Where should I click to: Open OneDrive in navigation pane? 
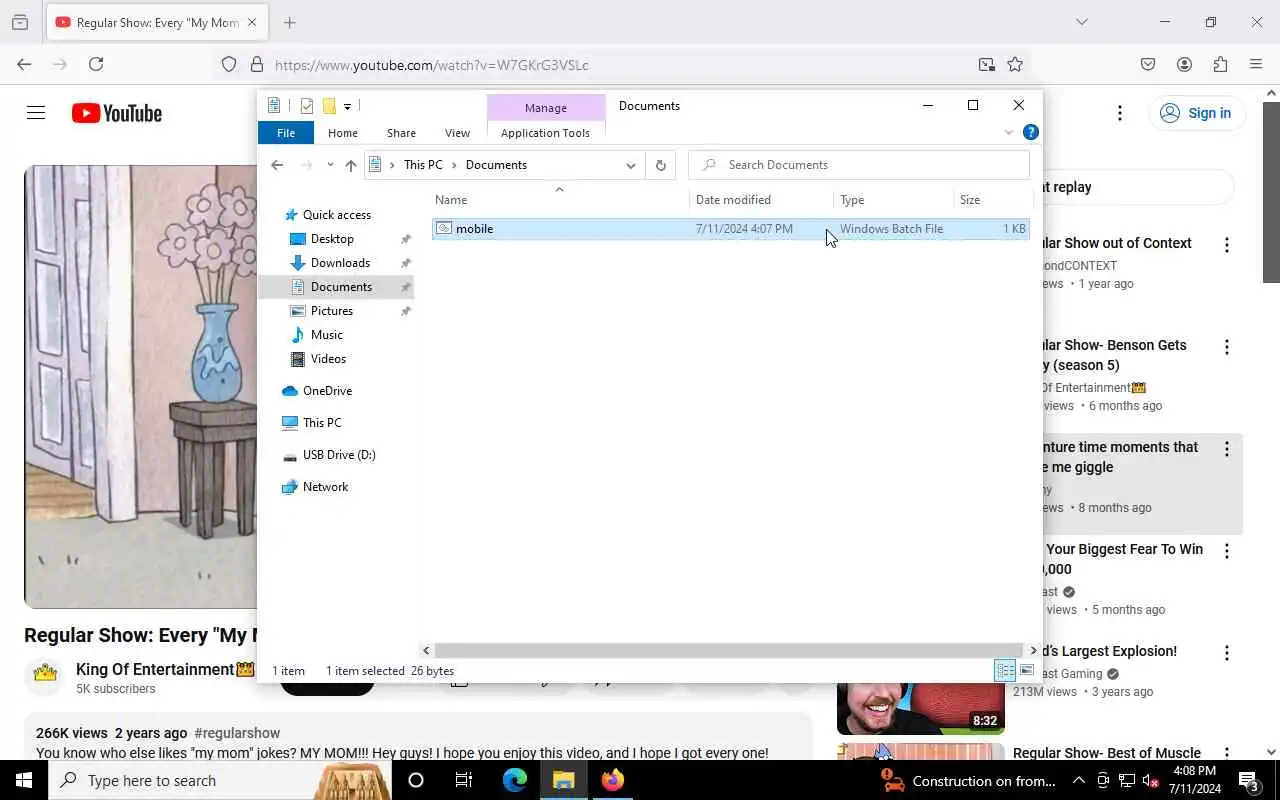point(327,391)
